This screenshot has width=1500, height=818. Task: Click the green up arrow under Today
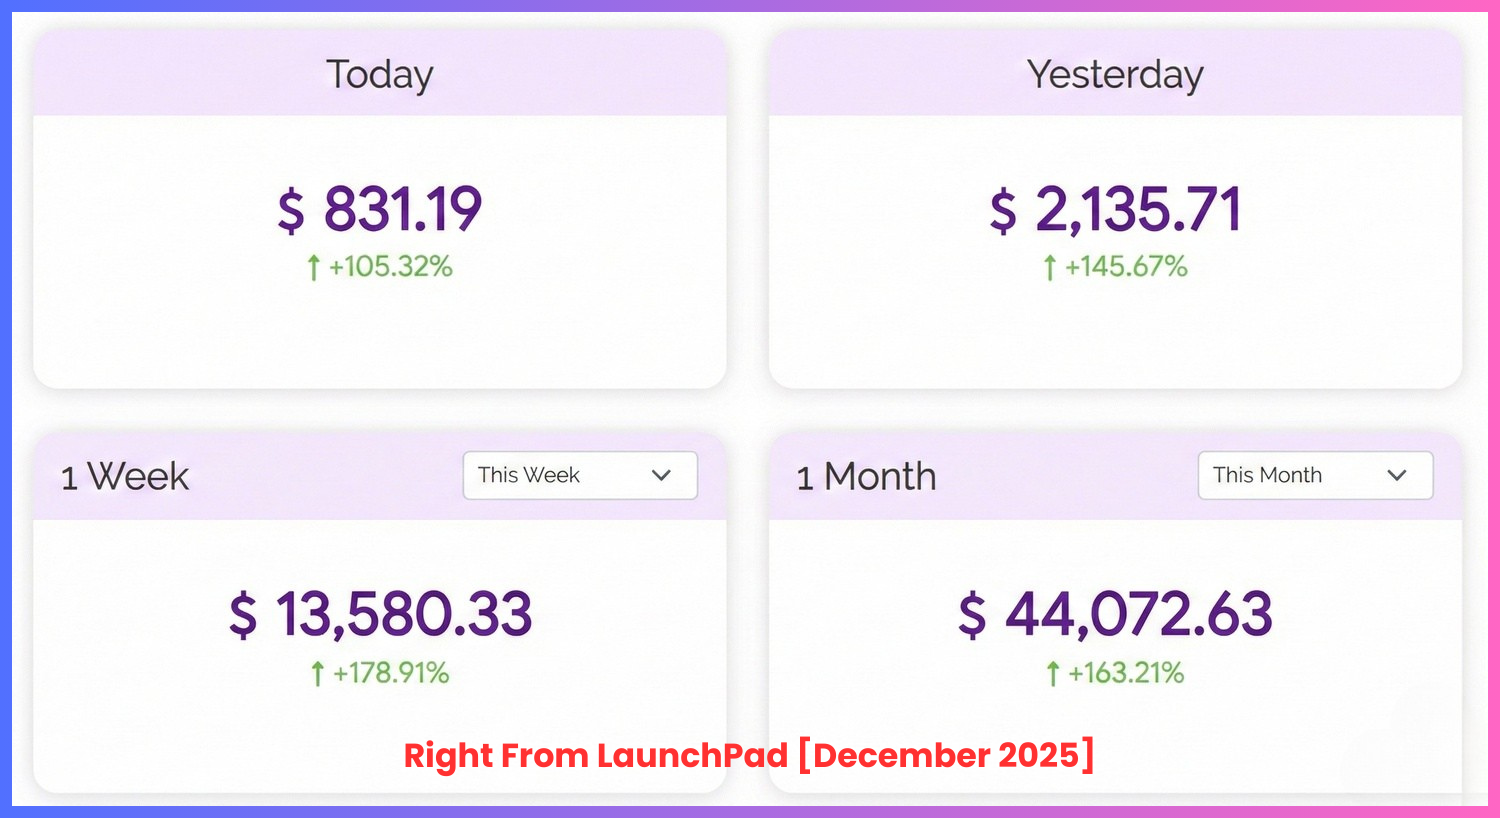click(x=314, y=268)
